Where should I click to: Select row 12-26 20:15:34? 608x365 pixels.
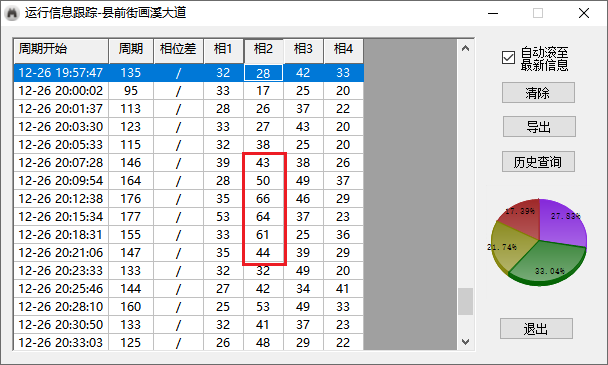click(x=188, y=216)
